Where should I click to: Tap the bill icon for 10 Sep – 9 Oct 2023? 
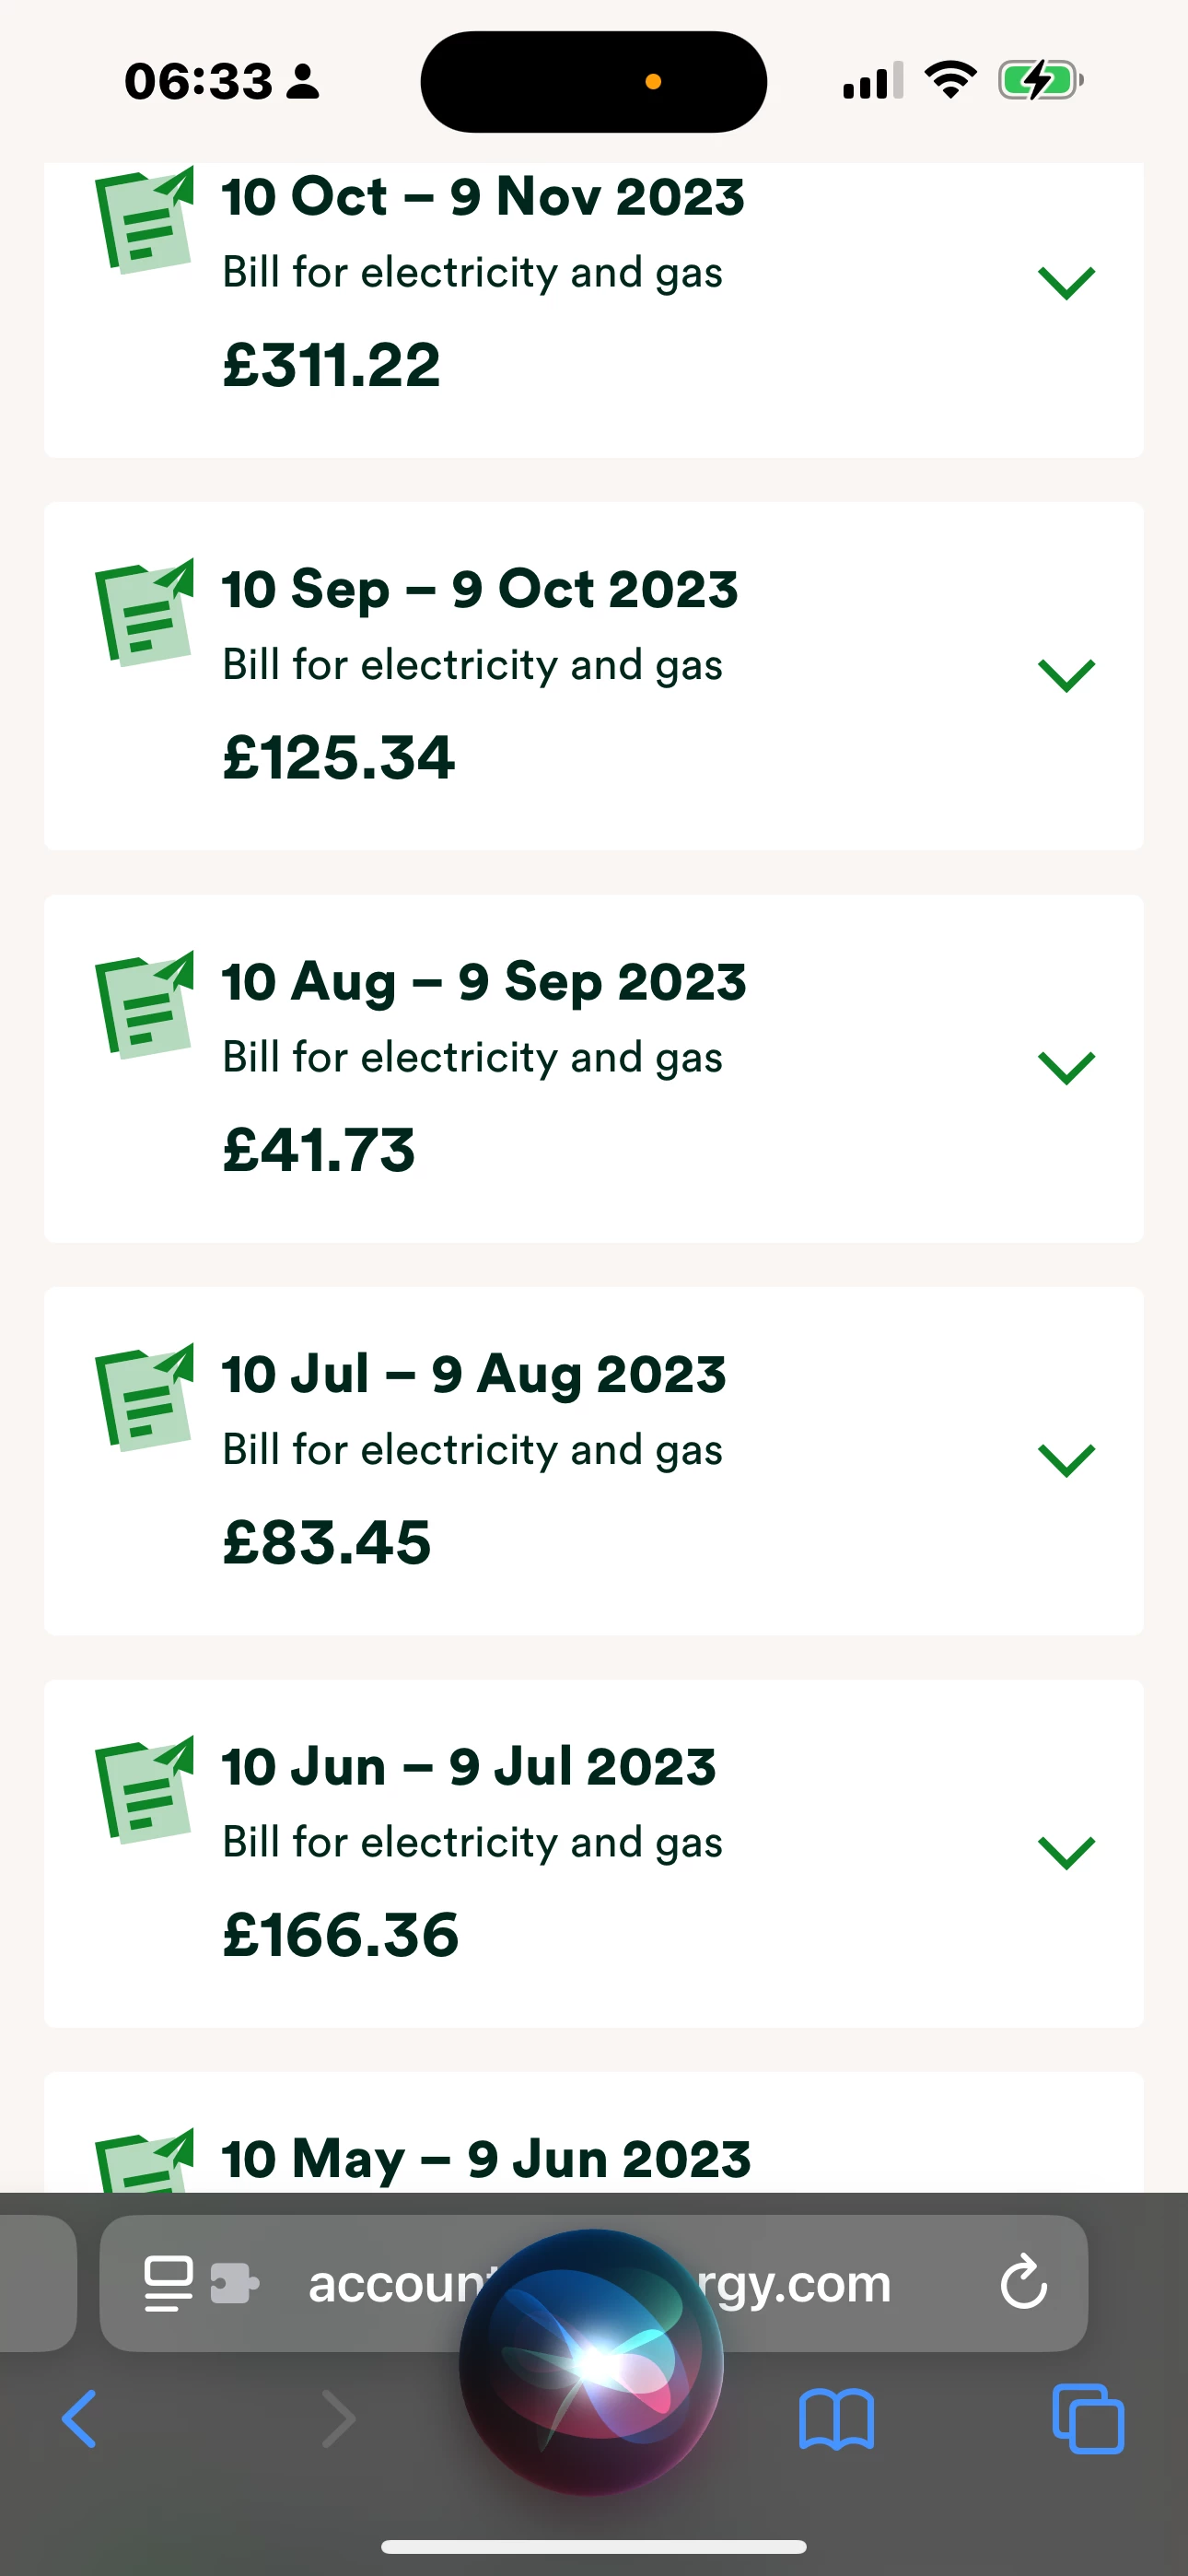[145, 612]
